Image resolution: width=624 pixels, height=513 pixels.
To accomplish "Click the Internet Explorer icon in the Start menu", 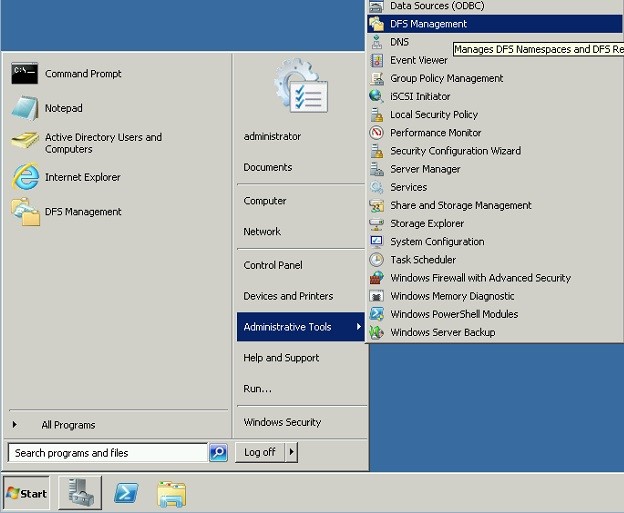I will pos(25,176).
